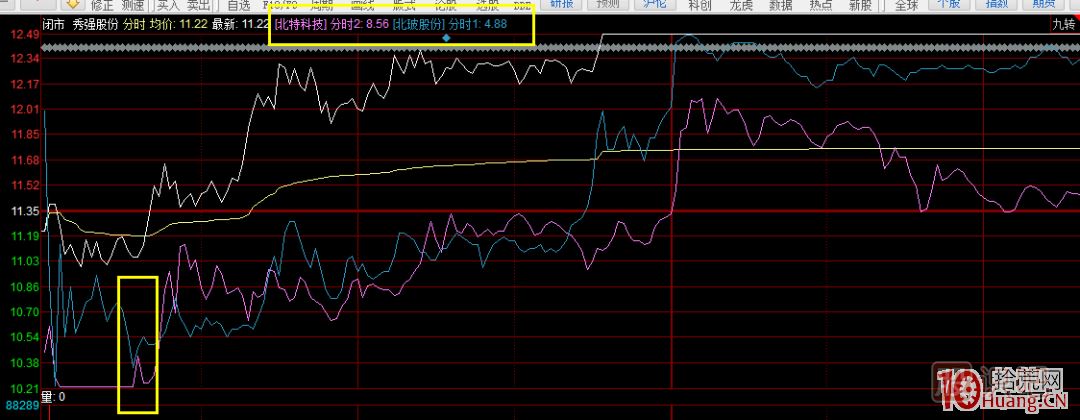Screen dimensions: 1080x420
Task: Open the 科创 board menu
Action: pos(702,4)
